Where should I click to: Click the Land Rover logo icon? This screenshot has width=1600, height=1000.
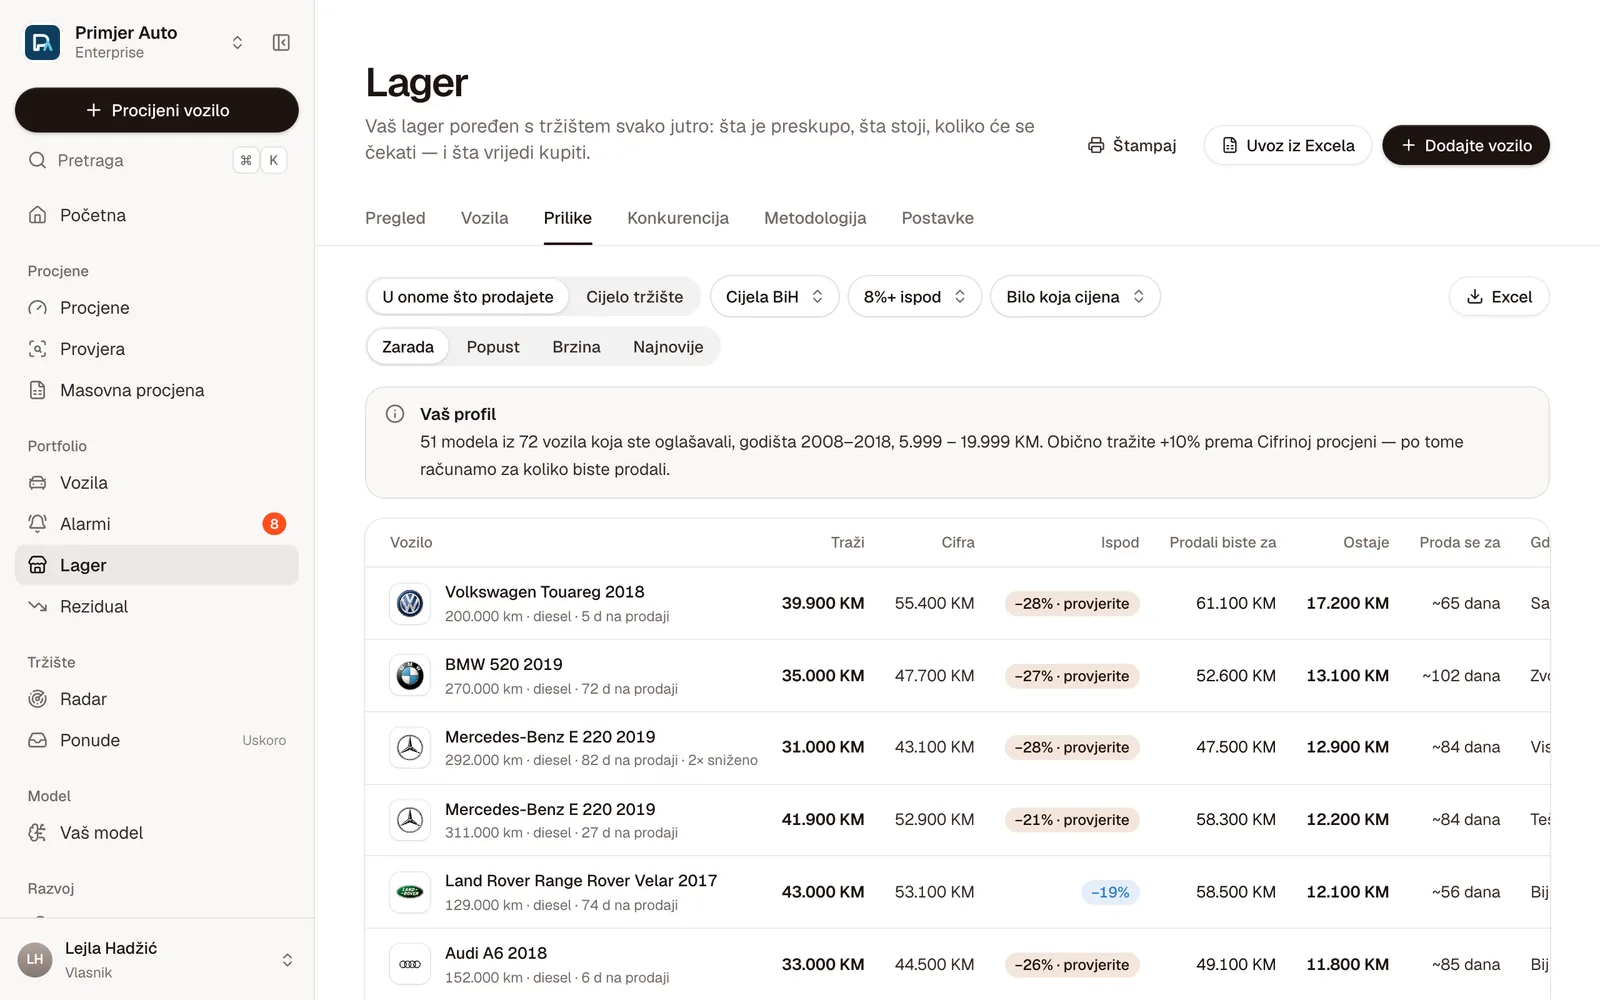click(x=410, y=892)
